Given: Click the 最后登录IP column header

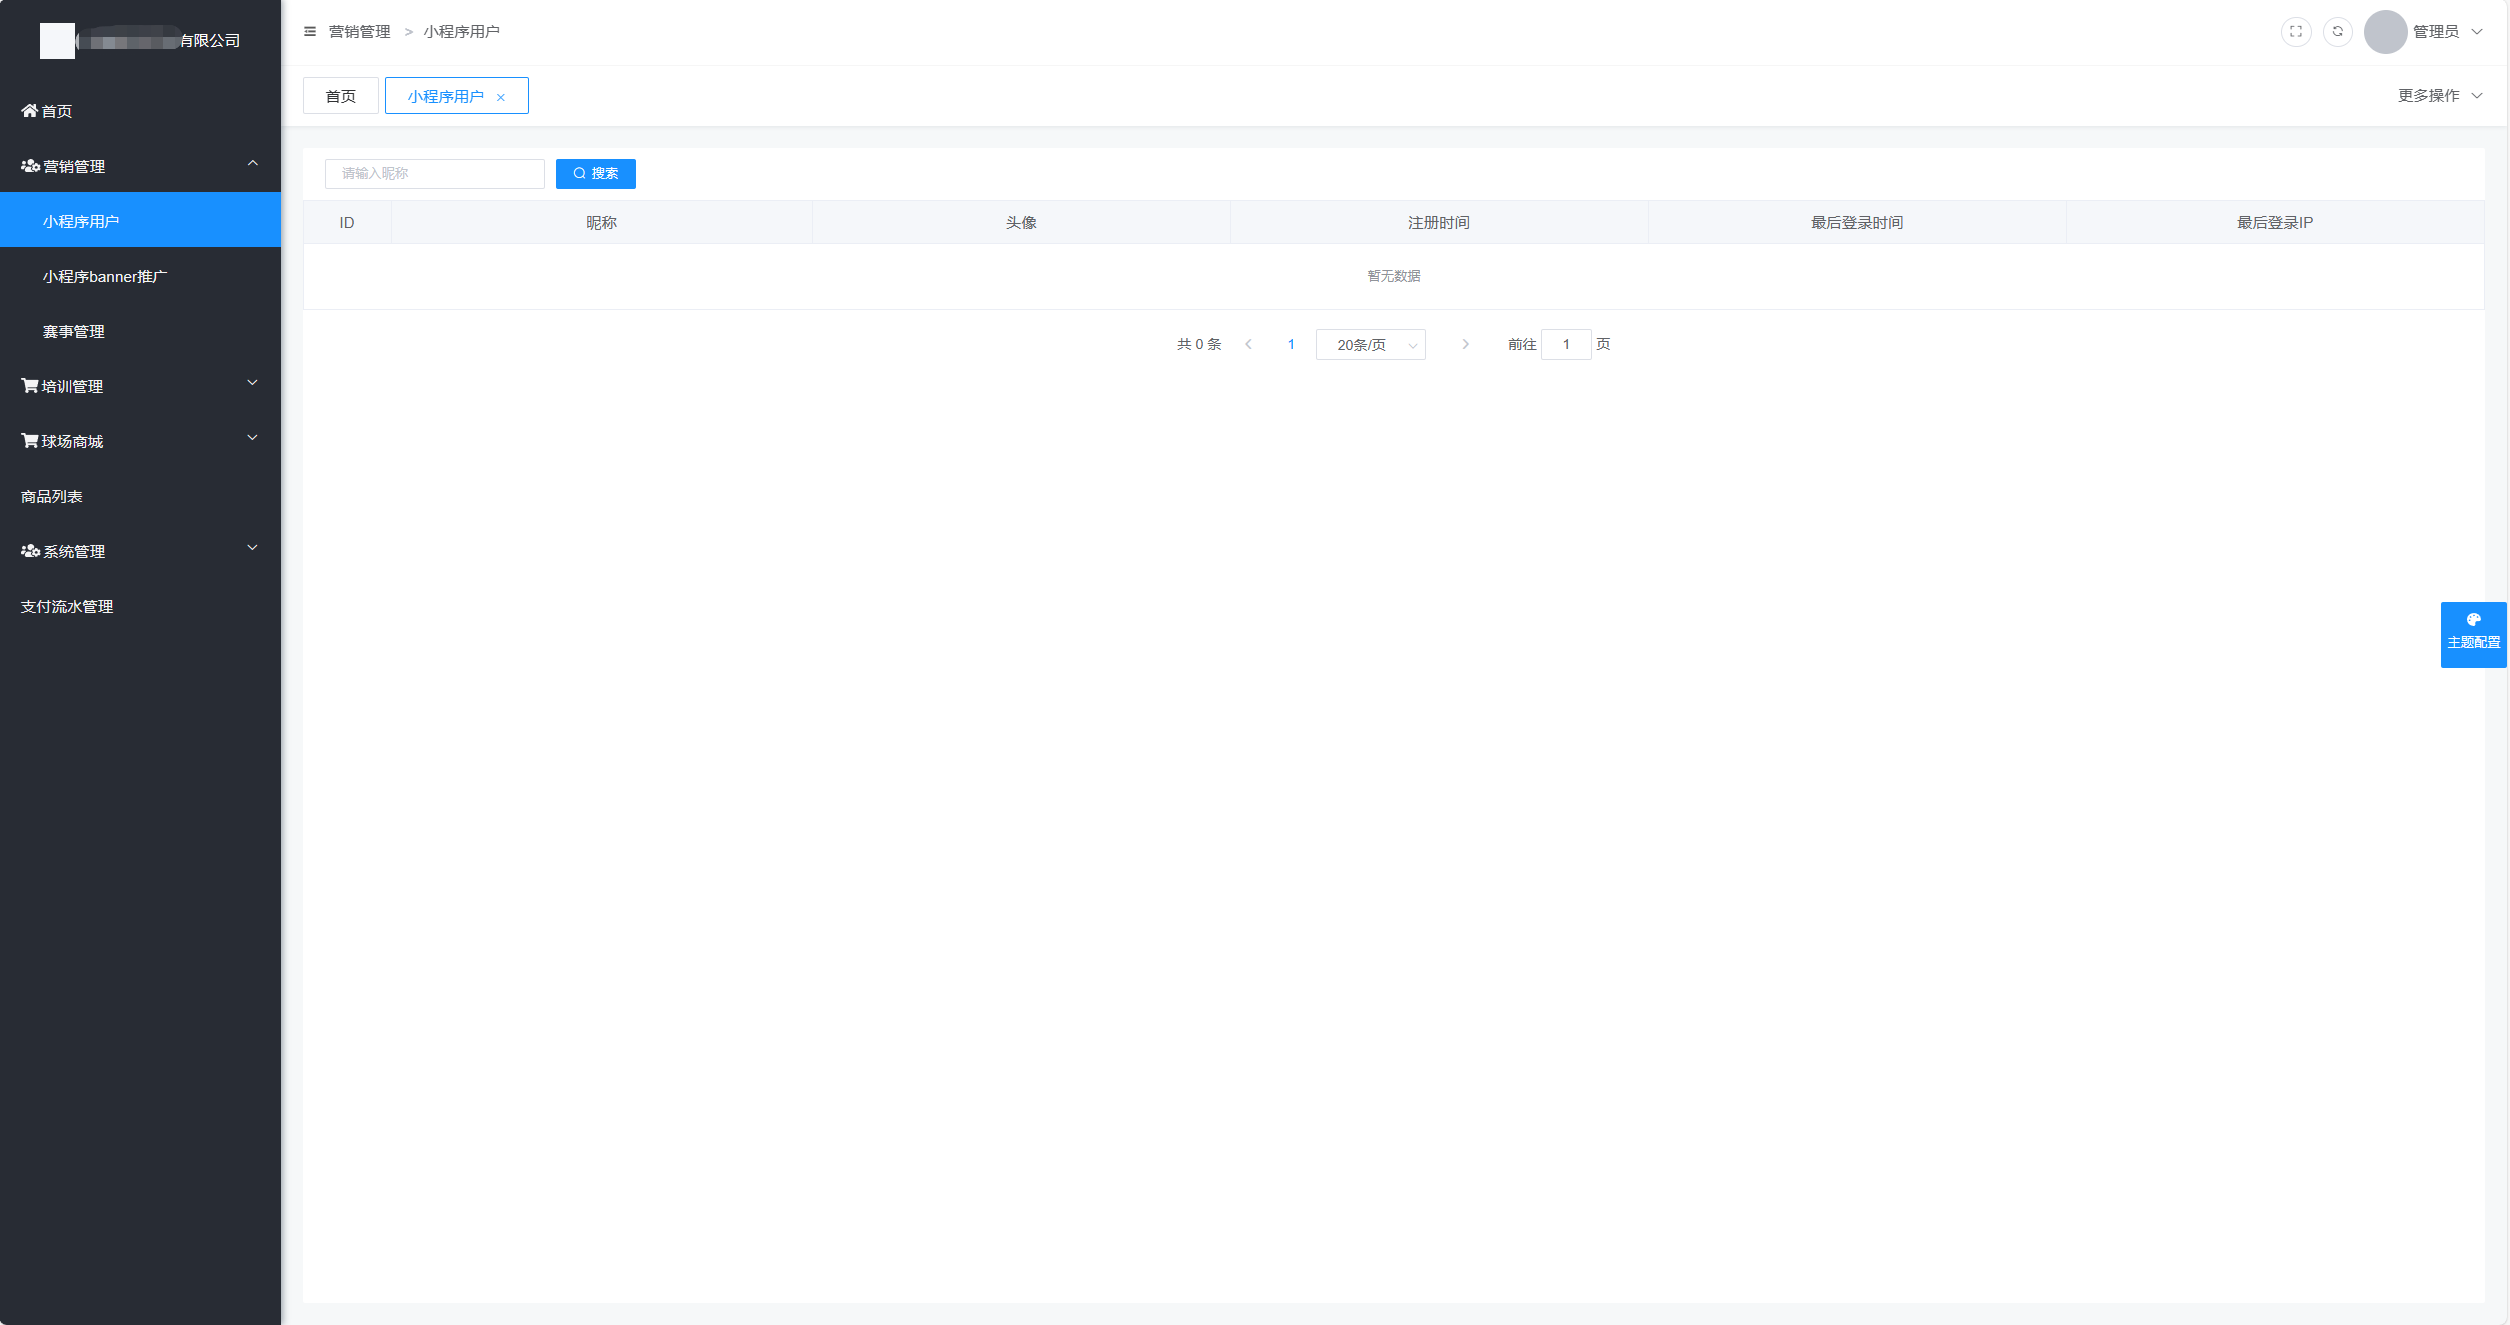Looking at the screenshot, I should (x=2275, y=222).
